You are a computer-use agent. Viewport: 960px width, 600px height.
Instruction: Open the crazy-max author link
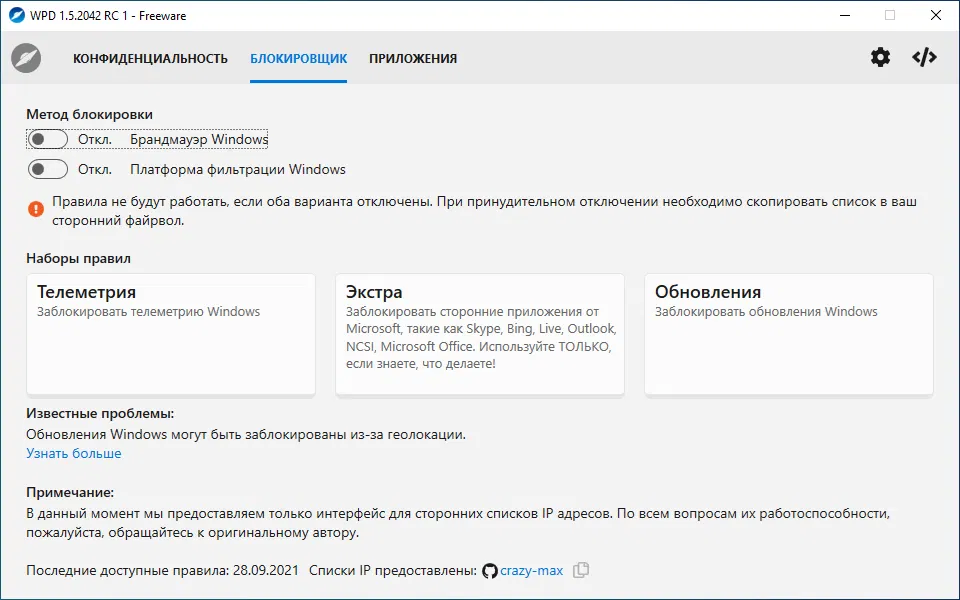pos(531,571)
